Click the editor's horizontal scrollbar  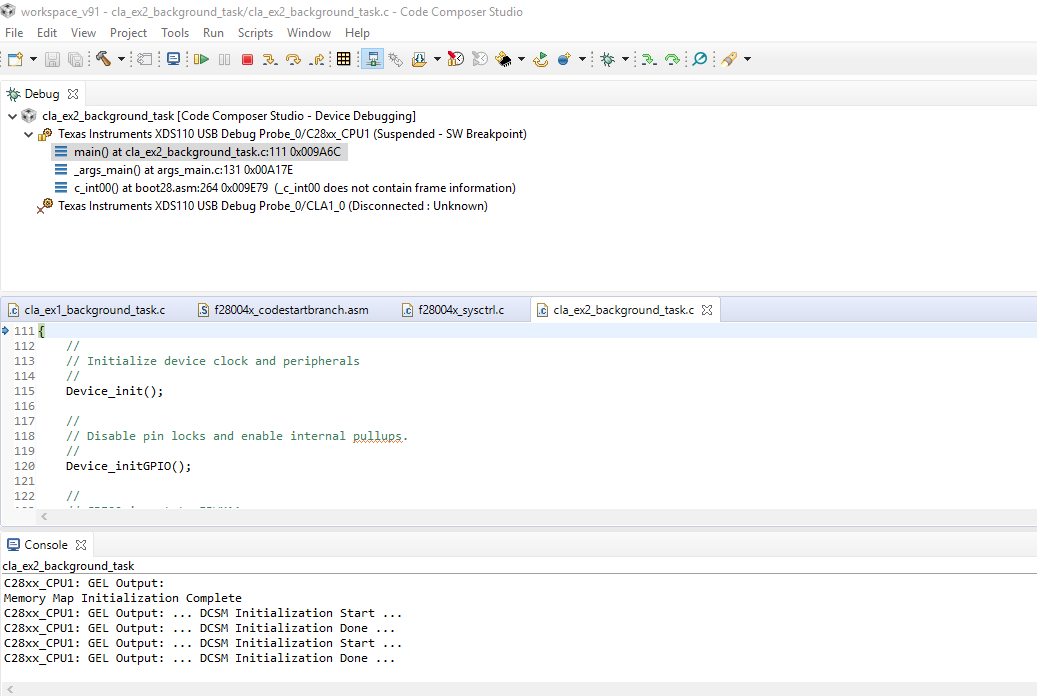pyautogui.click(x=500, y=517)
